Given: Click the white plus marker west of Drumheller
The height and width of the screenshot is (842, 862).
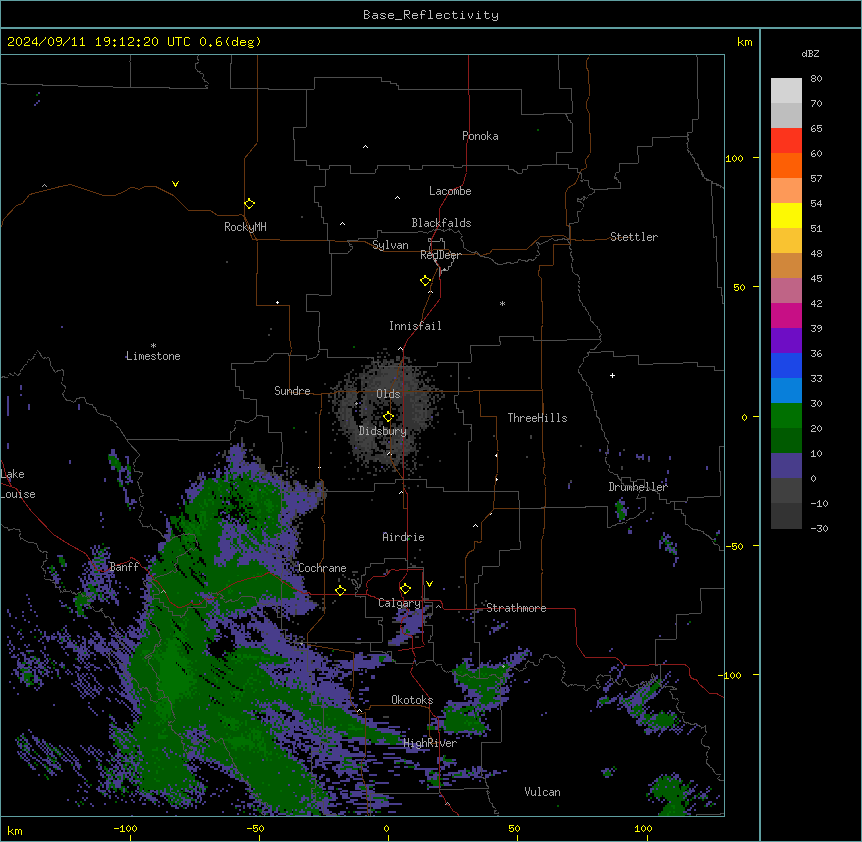Looking at the screenshot, I should tap(612, 375).
